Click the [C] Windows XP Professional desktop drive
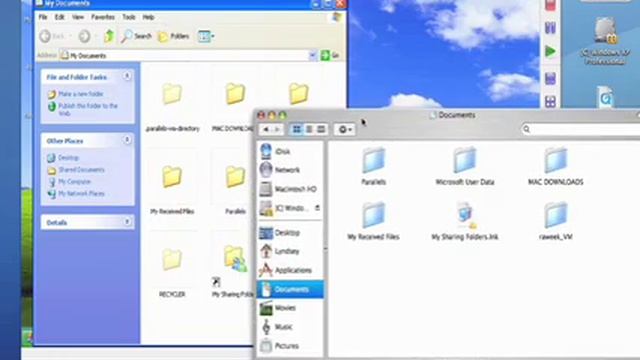Viewport: 640px width, 360px height. coord(605,41)
